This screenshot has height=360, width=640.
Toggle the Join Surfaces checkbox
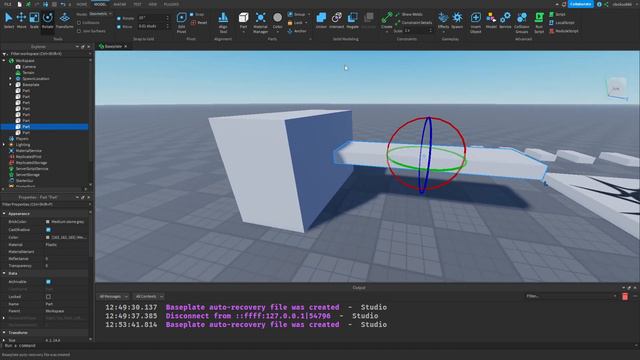point(79,31)
